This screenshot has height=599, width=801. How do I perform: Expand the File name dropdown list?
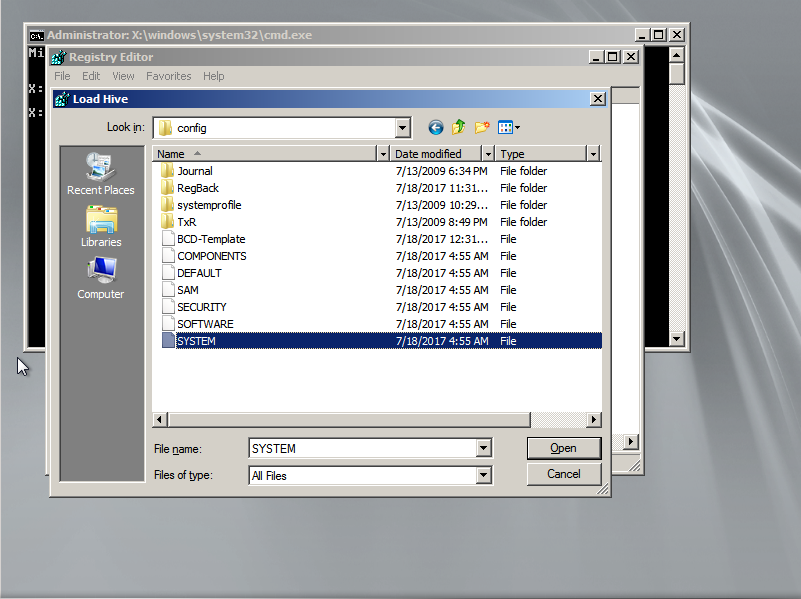pyautogui.click(x=483, y=448)
